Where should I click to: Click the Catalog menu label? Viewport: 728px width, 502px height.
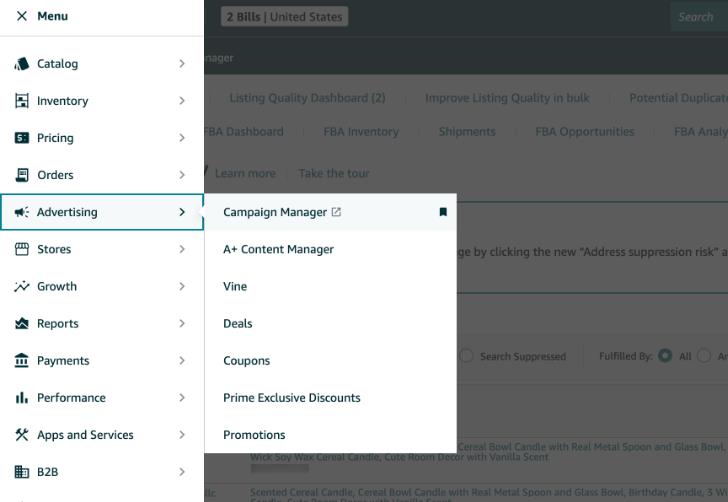pyautogui.click(x=58, y=64)
